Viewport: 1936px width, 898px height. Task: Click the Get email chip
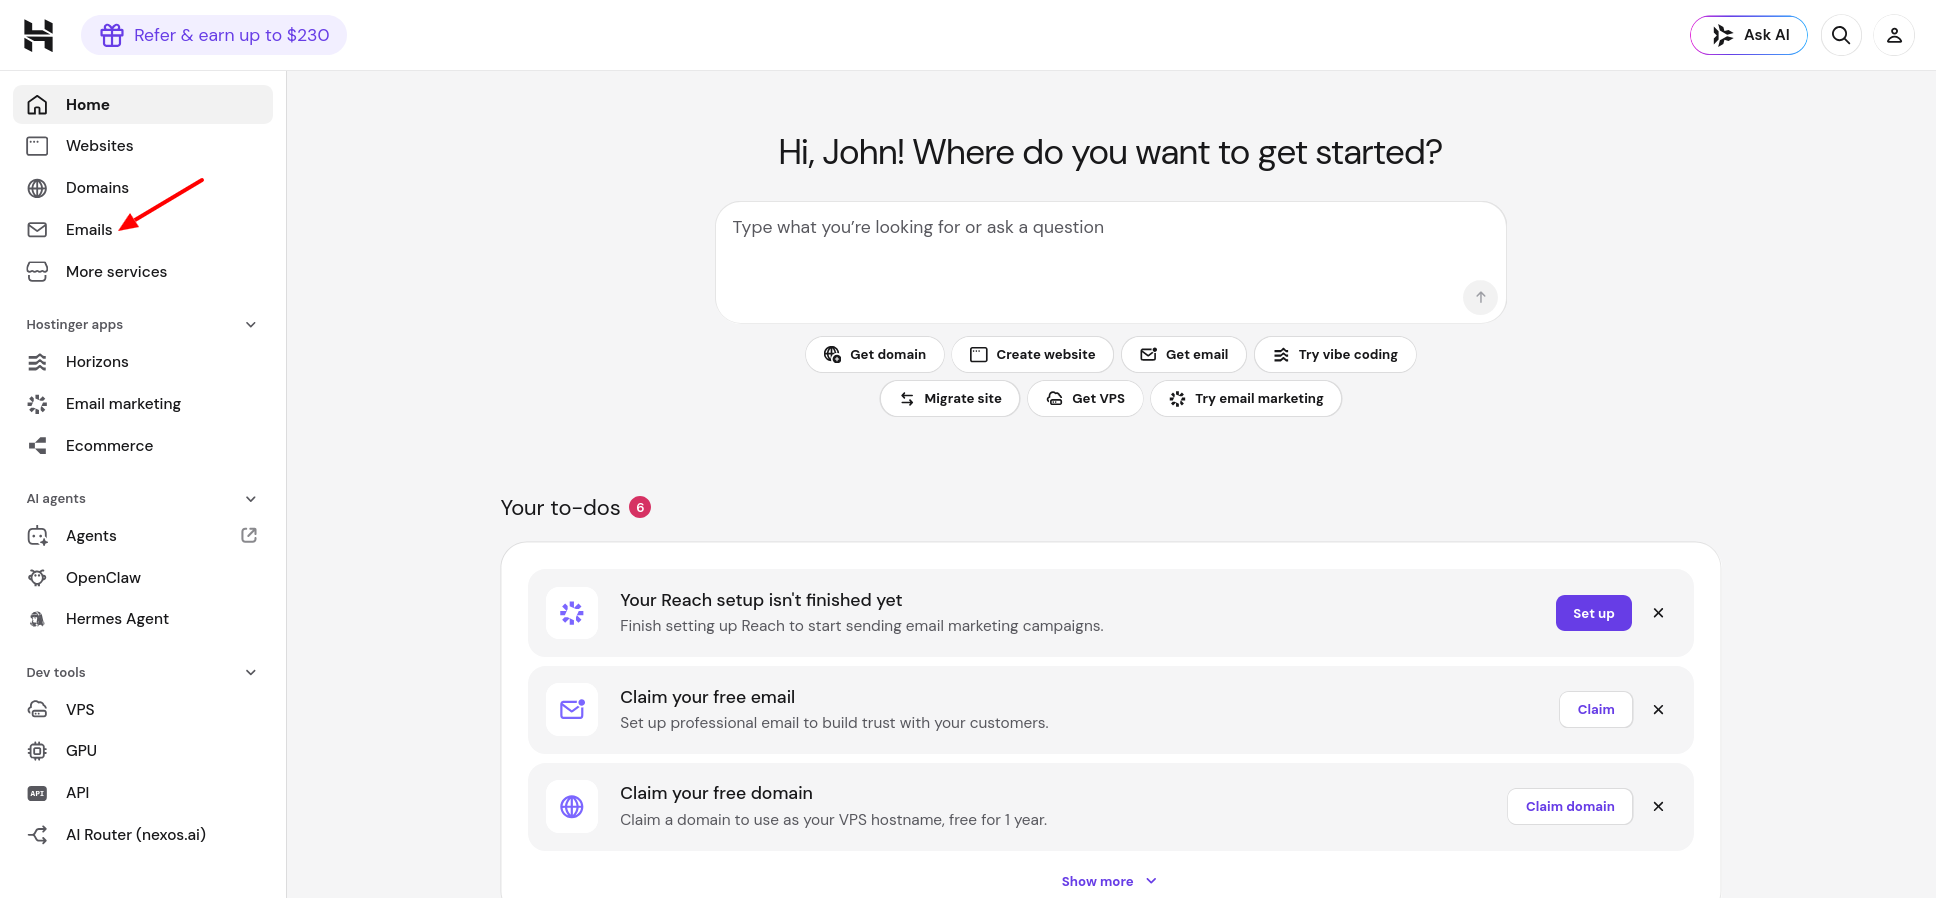1184,355
